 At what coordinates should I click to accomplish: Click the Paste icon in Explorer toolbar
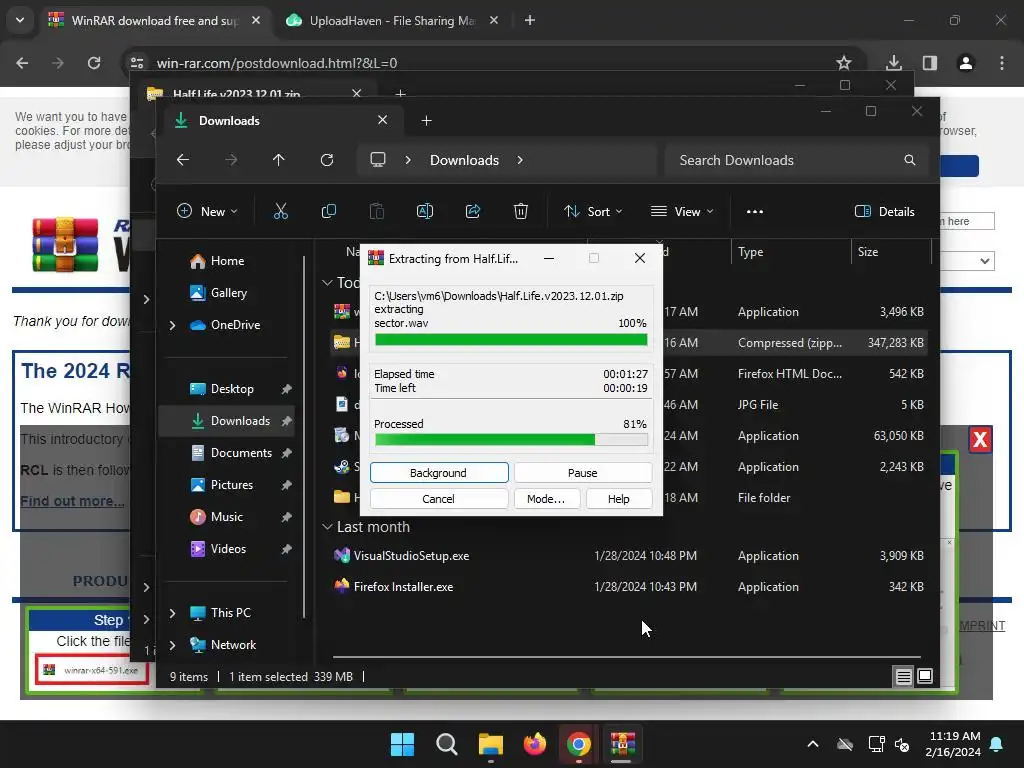[x=377, y=211]
